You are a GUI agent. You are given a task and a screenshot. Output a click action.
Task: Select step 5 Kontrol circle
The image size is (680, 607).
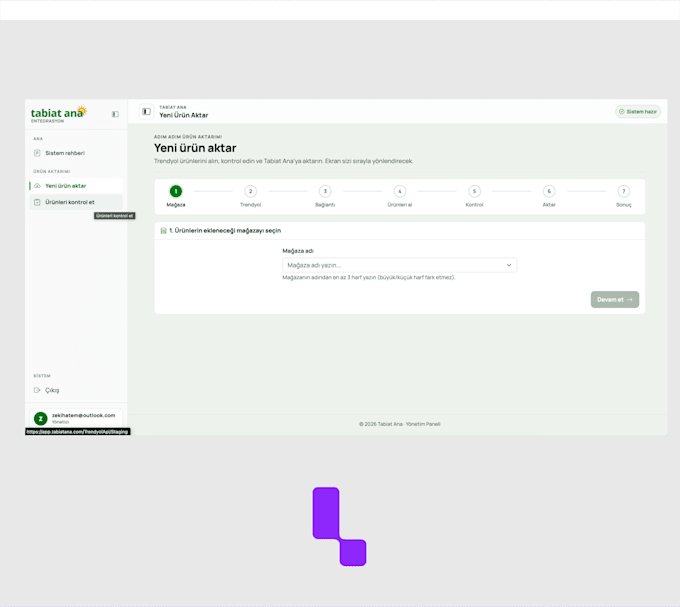click(x=474, y=191)
